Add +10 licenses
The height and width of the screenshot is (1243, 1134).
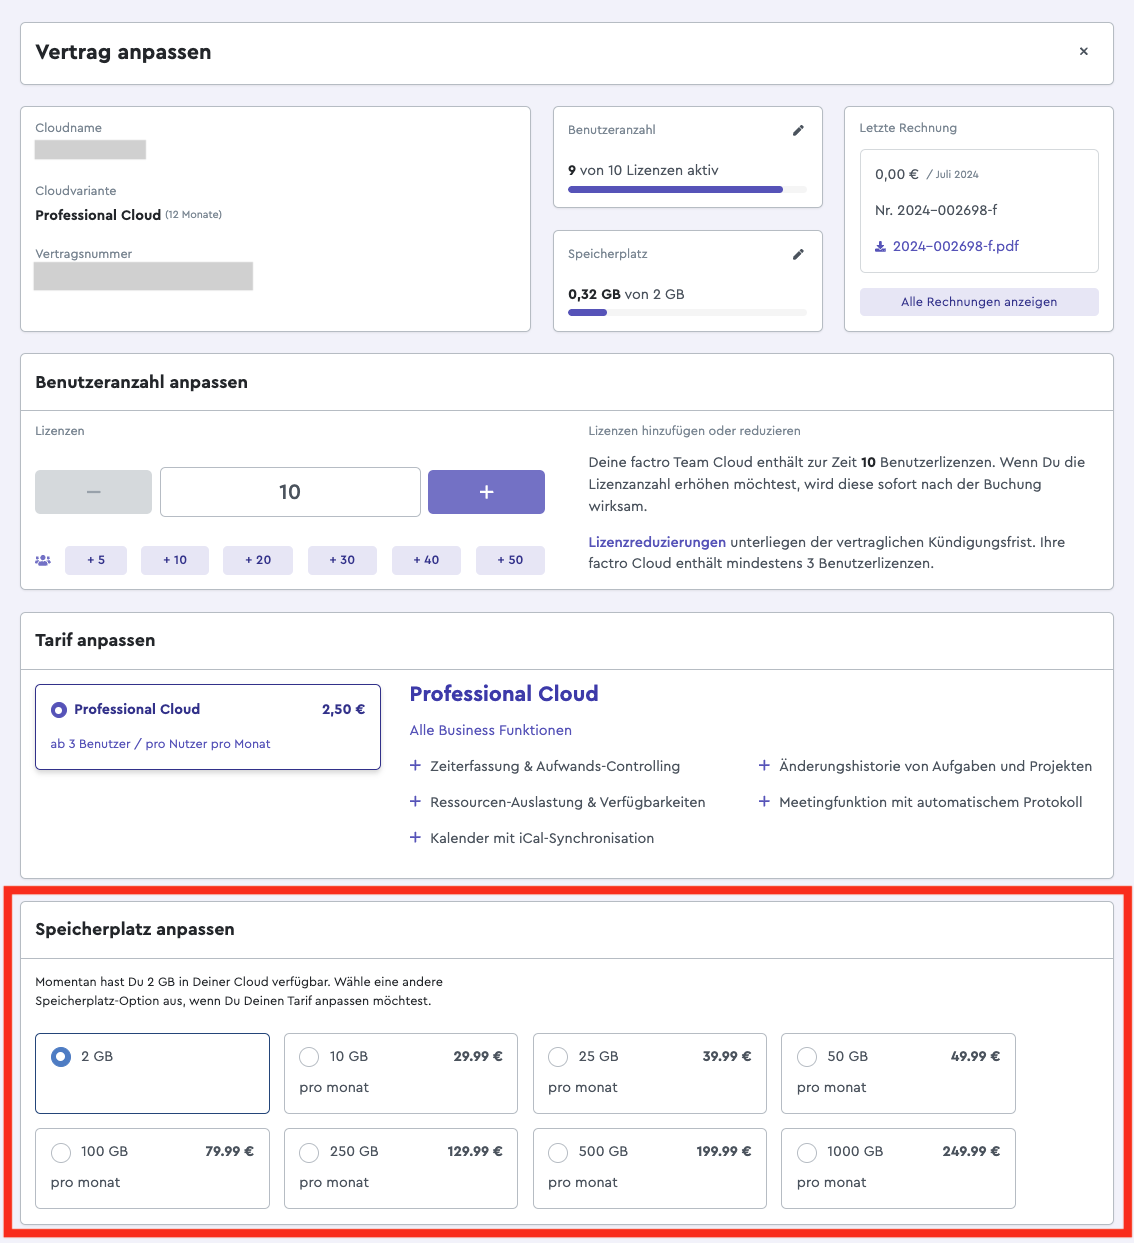pos(175,560)
